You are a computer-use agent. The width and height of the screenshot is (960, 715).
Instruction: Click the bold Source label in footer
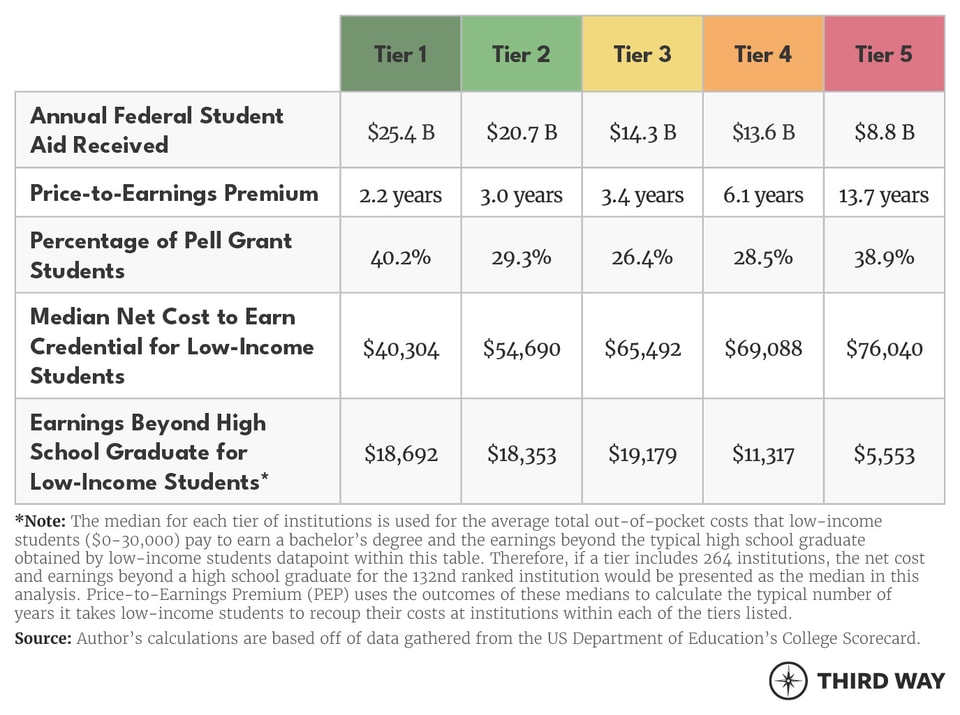click(42, 638)
